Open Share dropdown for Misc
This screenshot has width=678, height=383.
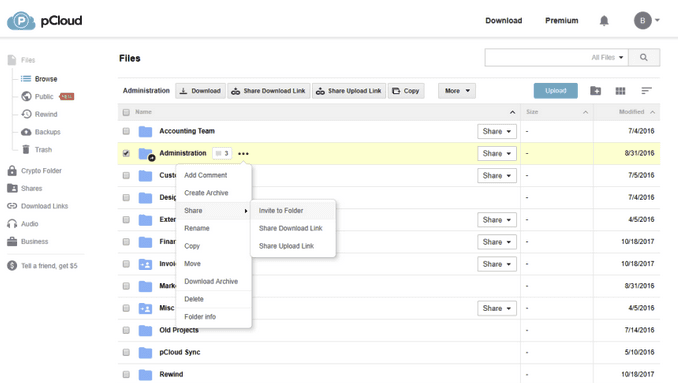pos(497,308)
